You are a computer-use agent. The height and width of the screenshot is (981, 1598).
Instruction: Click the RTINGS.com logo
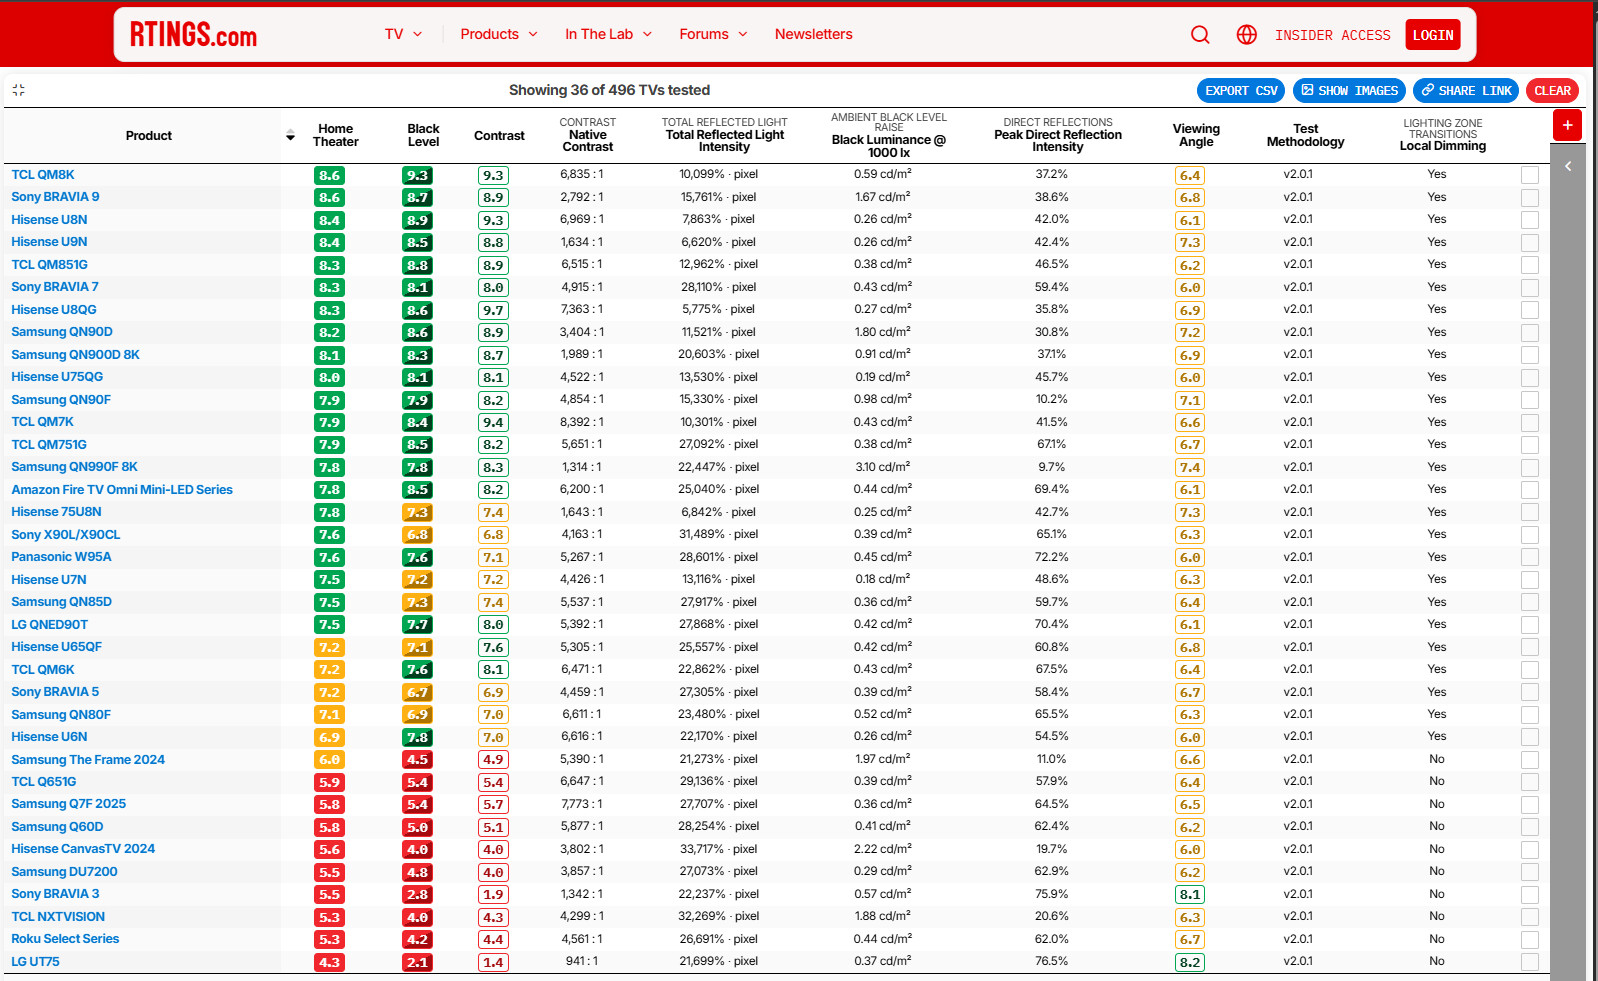coord(193,35)
